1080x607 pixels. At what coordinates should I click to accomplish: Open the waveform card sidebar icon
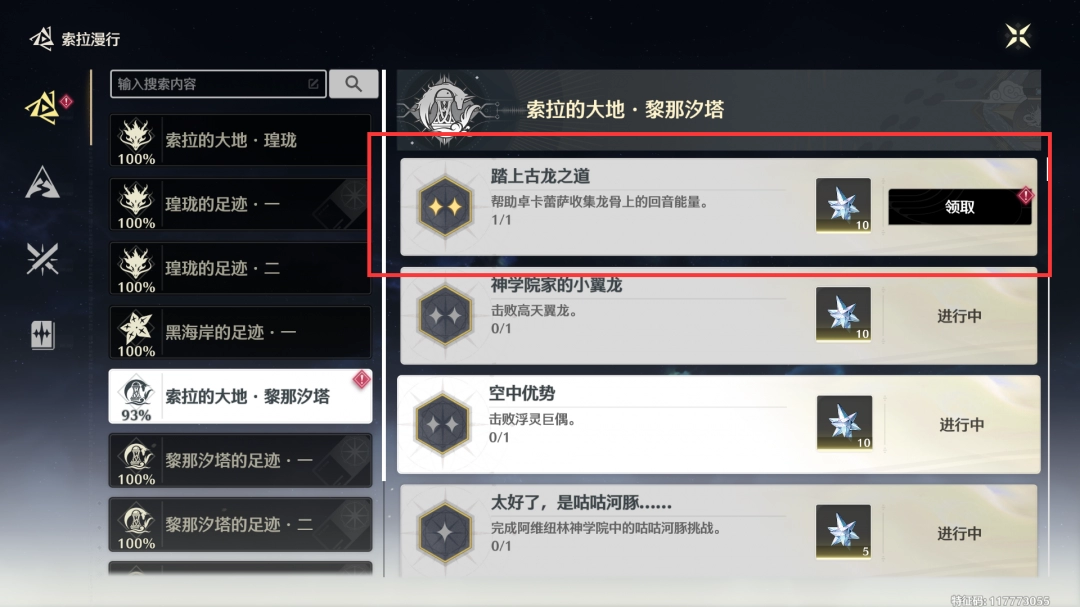tap(42, 335)
